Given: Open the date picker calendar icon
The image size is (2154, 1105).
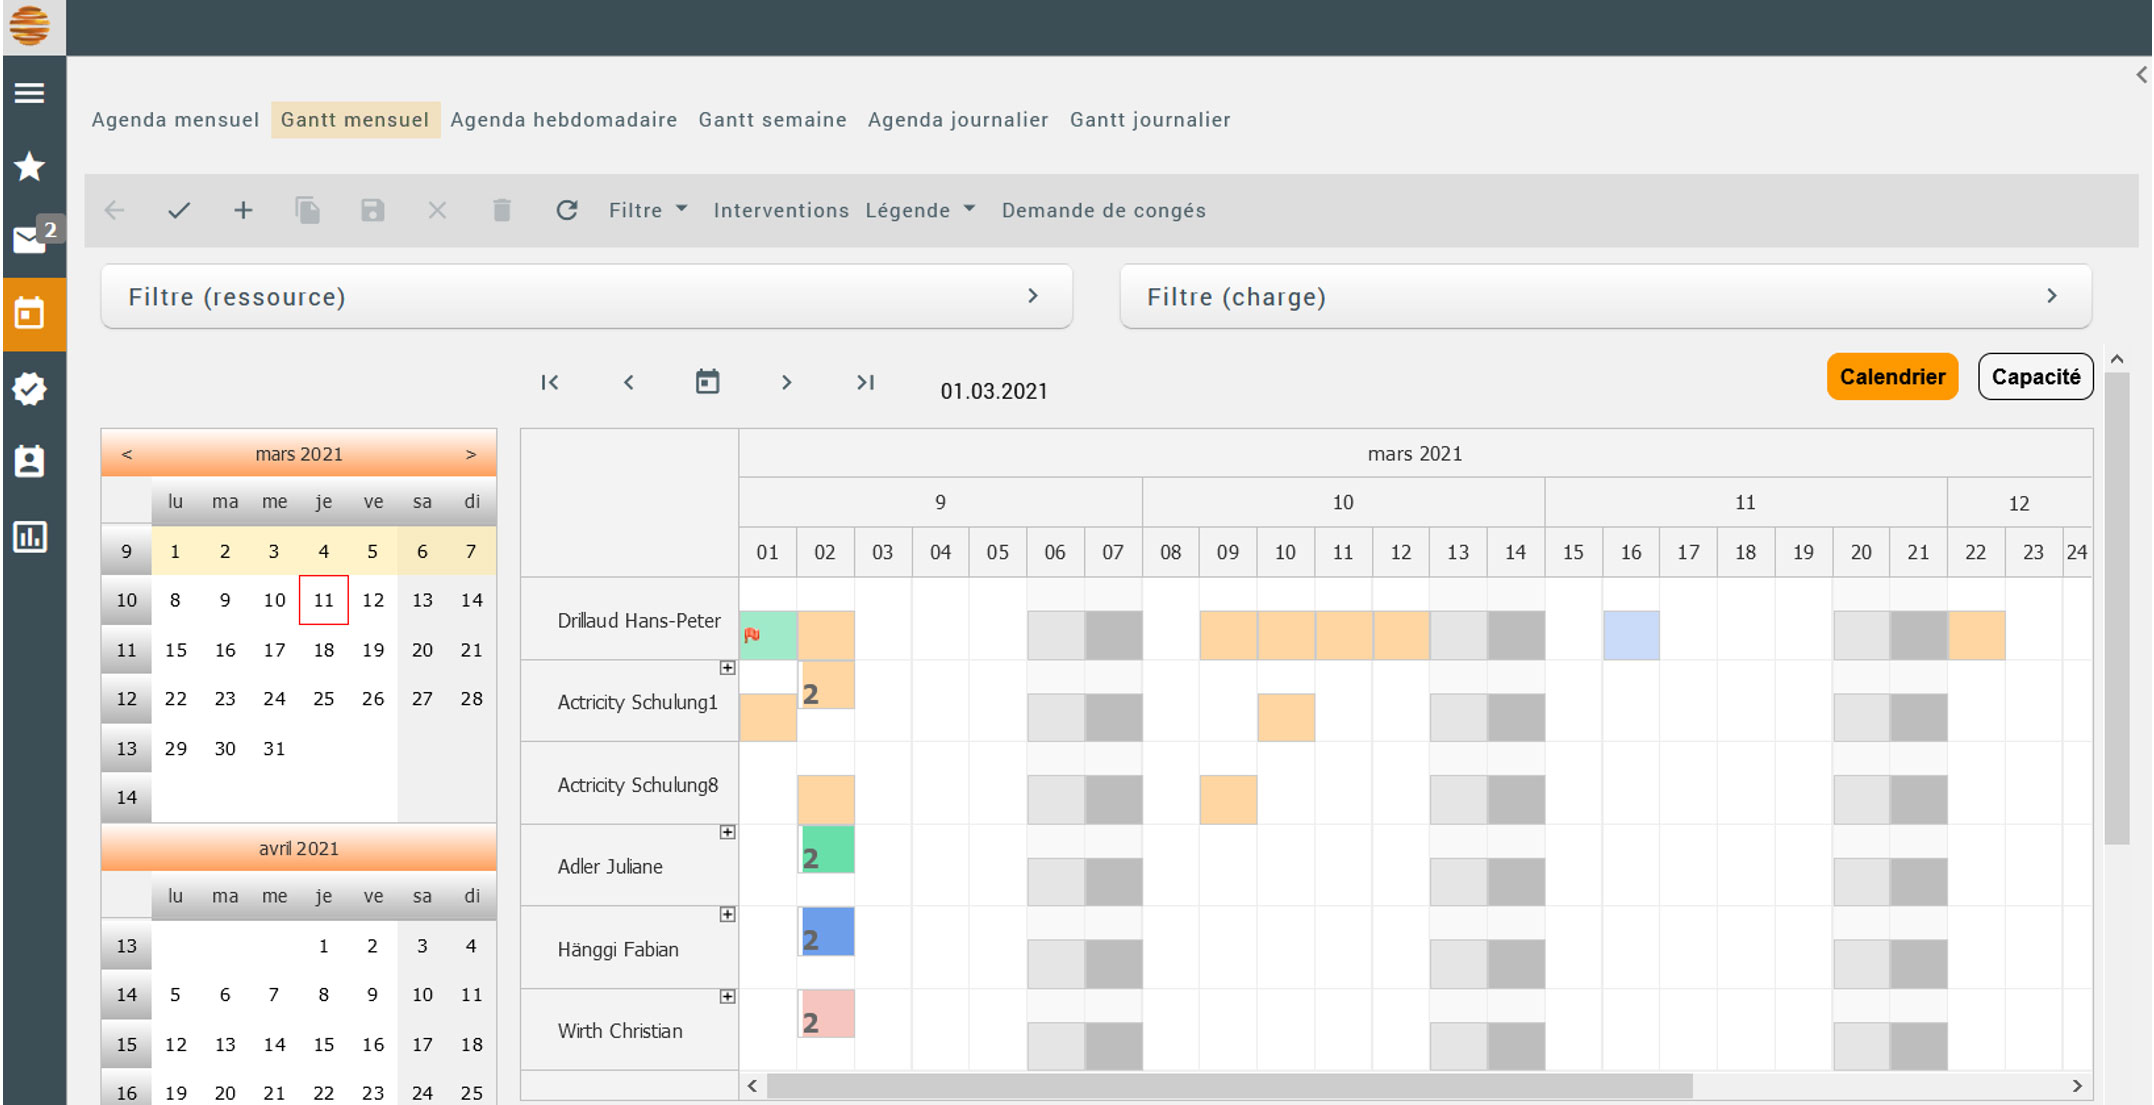Looking at the screenshot, I should point(708,382).
